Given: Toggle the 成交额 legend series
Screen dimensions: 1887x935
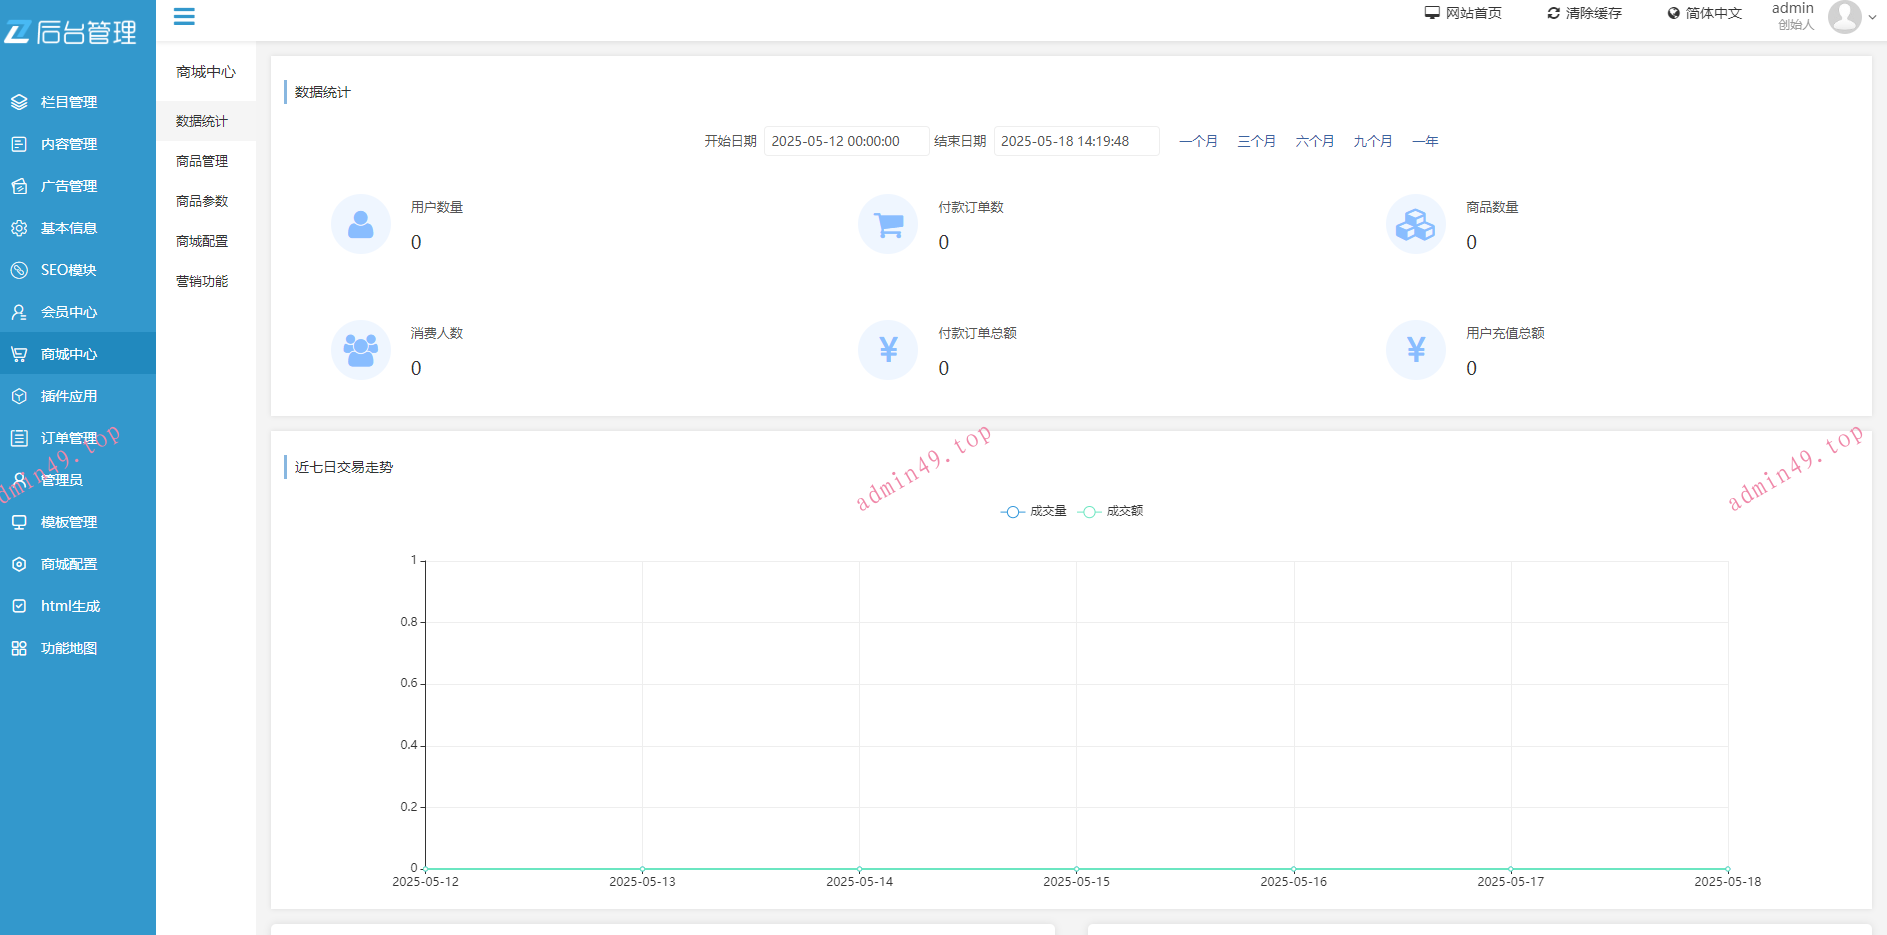Looking at the screenshot, I should click(1111, 511).
